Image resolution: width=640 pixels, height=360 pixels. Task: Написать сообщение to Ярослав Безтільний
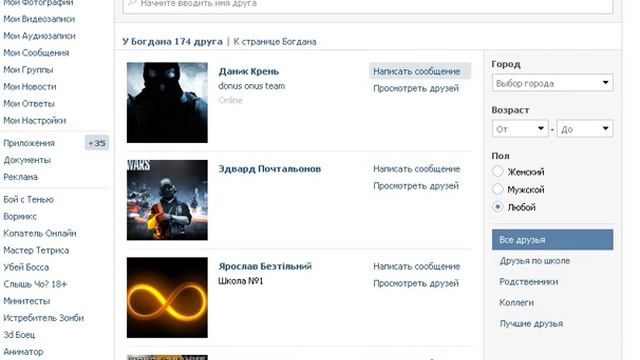416,266
